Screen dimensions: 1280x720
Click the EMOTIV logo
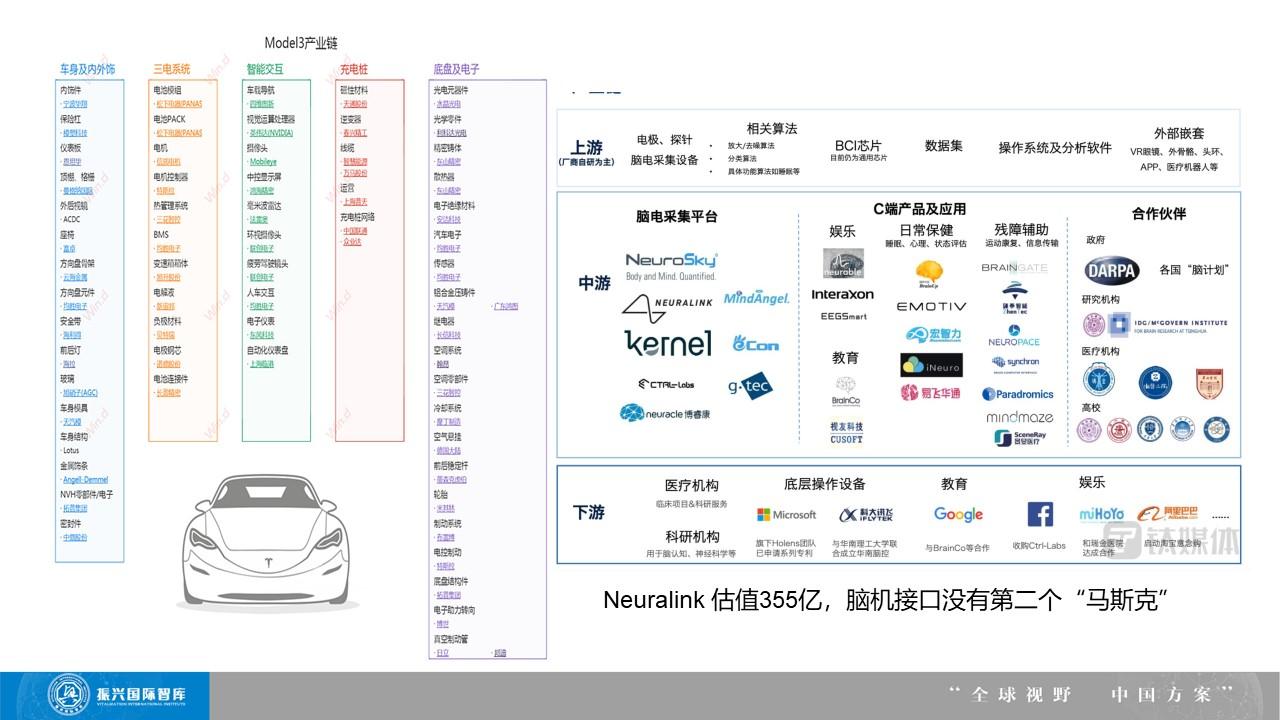click(x=931, y=307)
